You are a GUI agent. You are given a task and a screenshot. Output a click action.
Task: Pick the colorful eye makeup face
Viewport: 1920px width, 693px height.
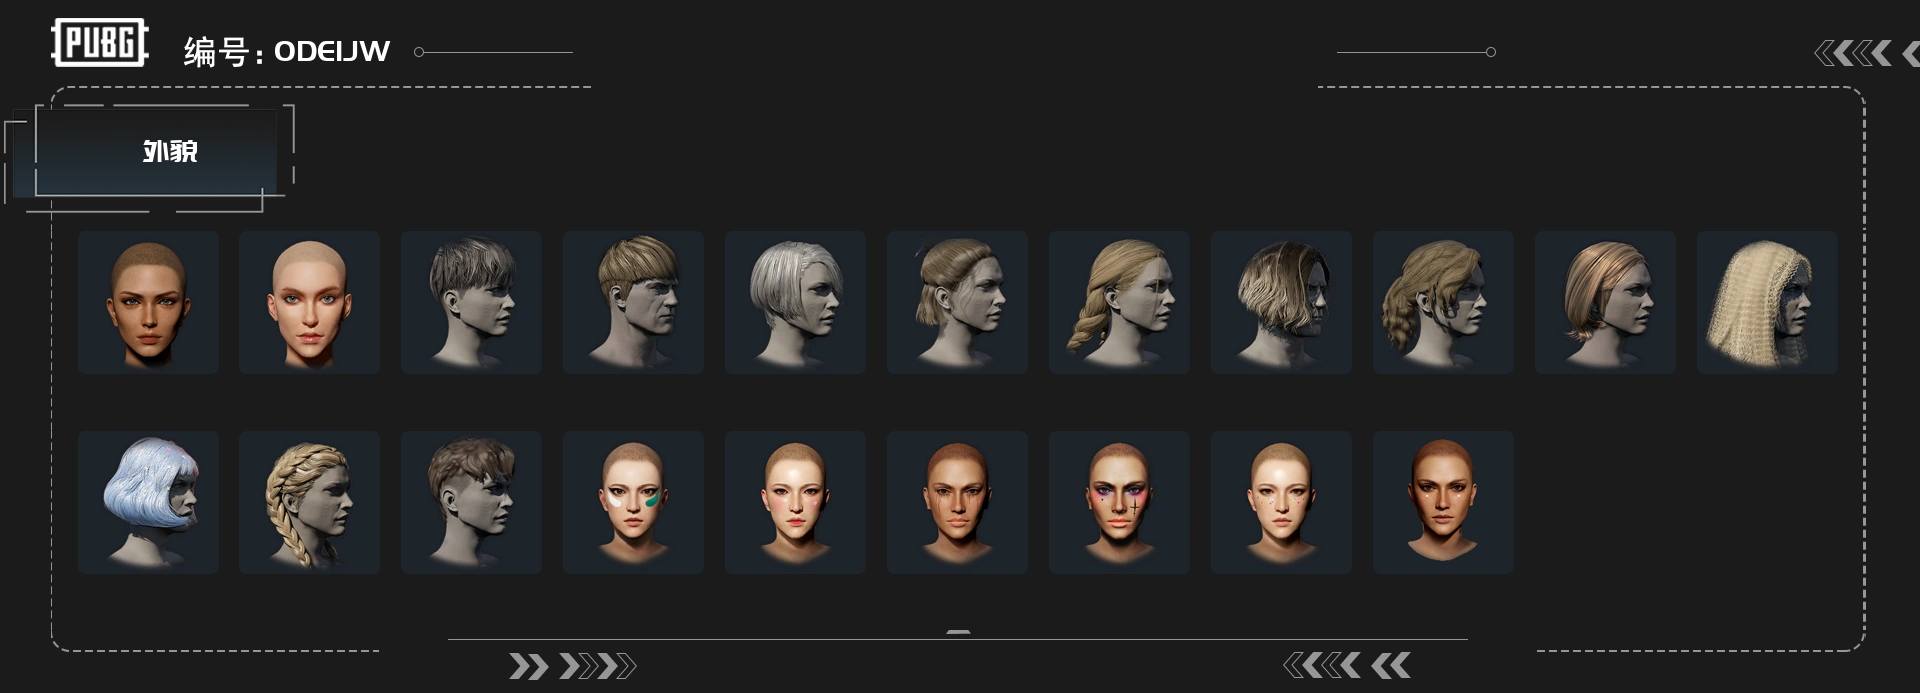pos(1119,502)
